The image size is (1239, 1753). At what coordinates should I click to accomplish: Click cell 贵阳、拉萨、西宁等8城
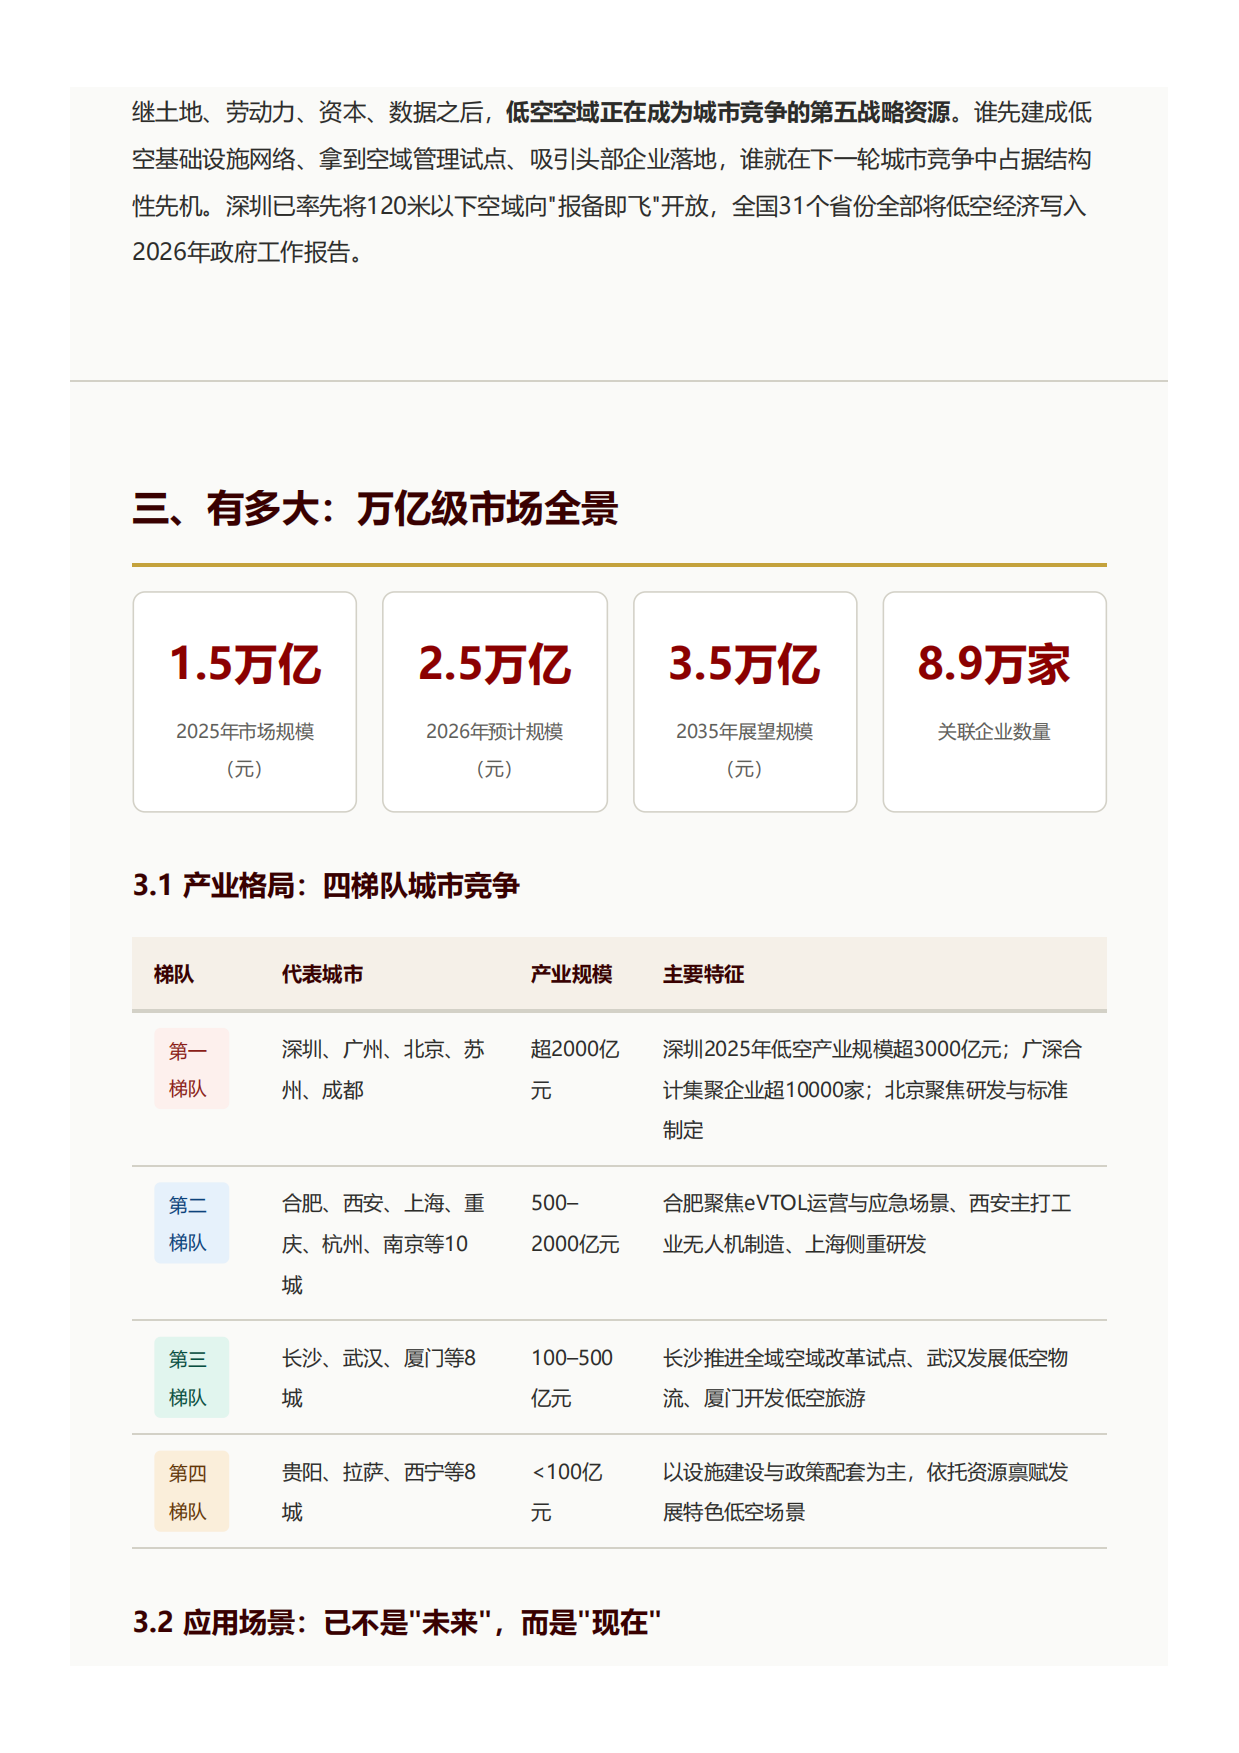(x=379, y=1491)
